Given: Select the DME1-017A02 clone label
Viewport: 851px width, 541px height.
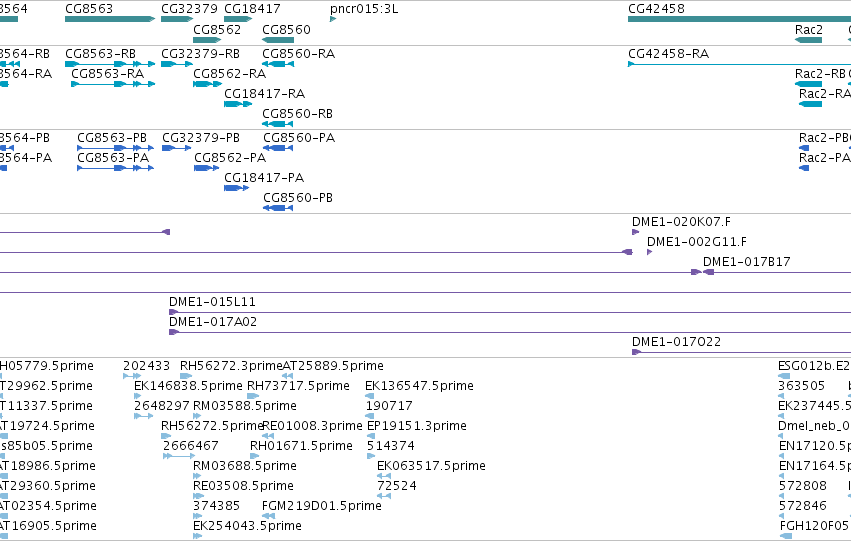Looking at the screenshot, I should tap(213, 322).
